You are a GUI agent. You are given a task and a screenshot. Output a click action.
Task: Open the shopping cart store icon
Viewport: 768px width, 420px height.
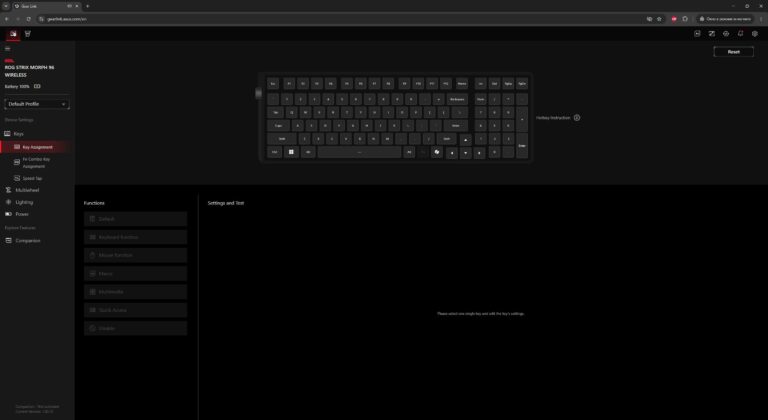tap(28, 34)
